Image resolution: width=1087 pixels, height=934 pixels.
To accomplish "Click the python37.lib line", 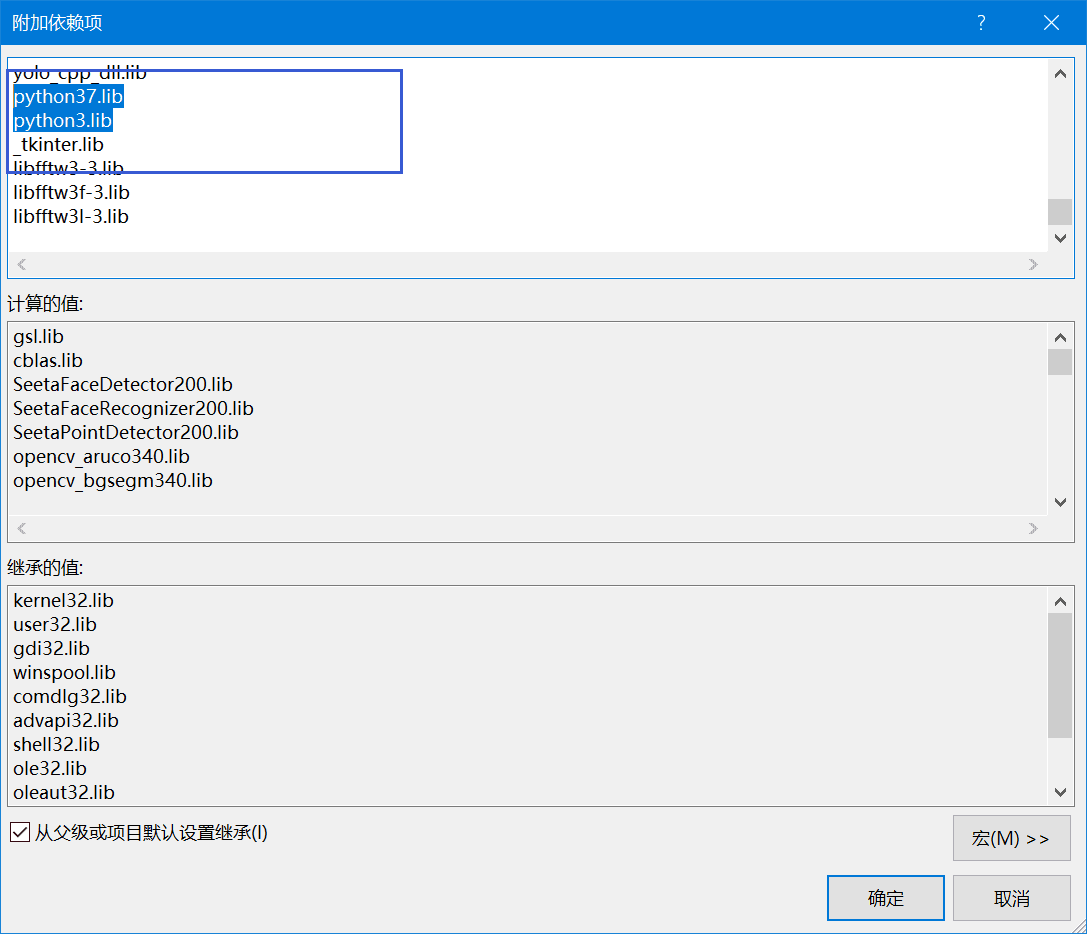I will 68,96.
